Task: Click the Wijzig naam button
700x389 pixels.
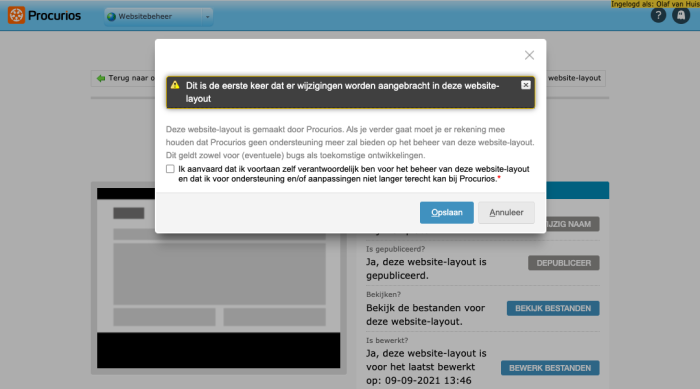Action: pos(572,224)
